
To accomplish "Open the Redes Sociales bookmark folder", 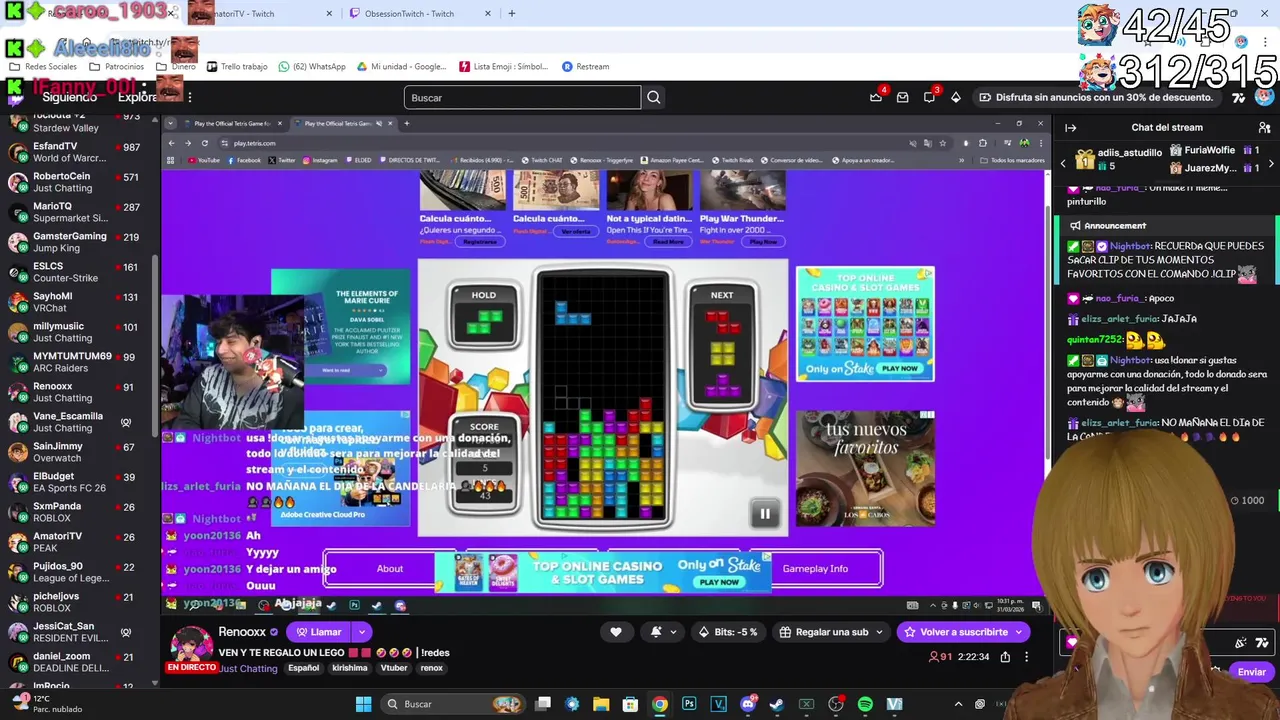I will pos(43,66).
